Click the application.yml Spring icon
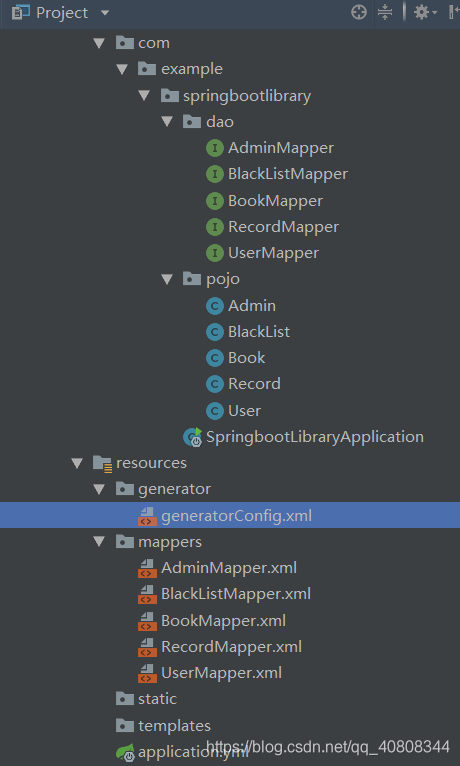This screenshot has height=766, width=460. (x=125, y=752)
